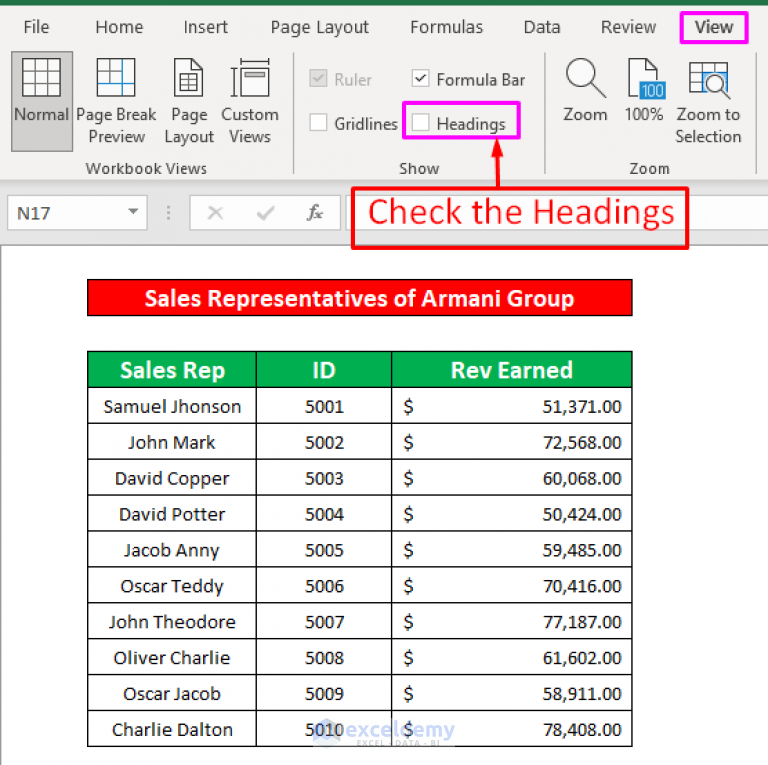Click Zoom to Selection
Viewport: 768px width, 765px height.
coord(708,101)
